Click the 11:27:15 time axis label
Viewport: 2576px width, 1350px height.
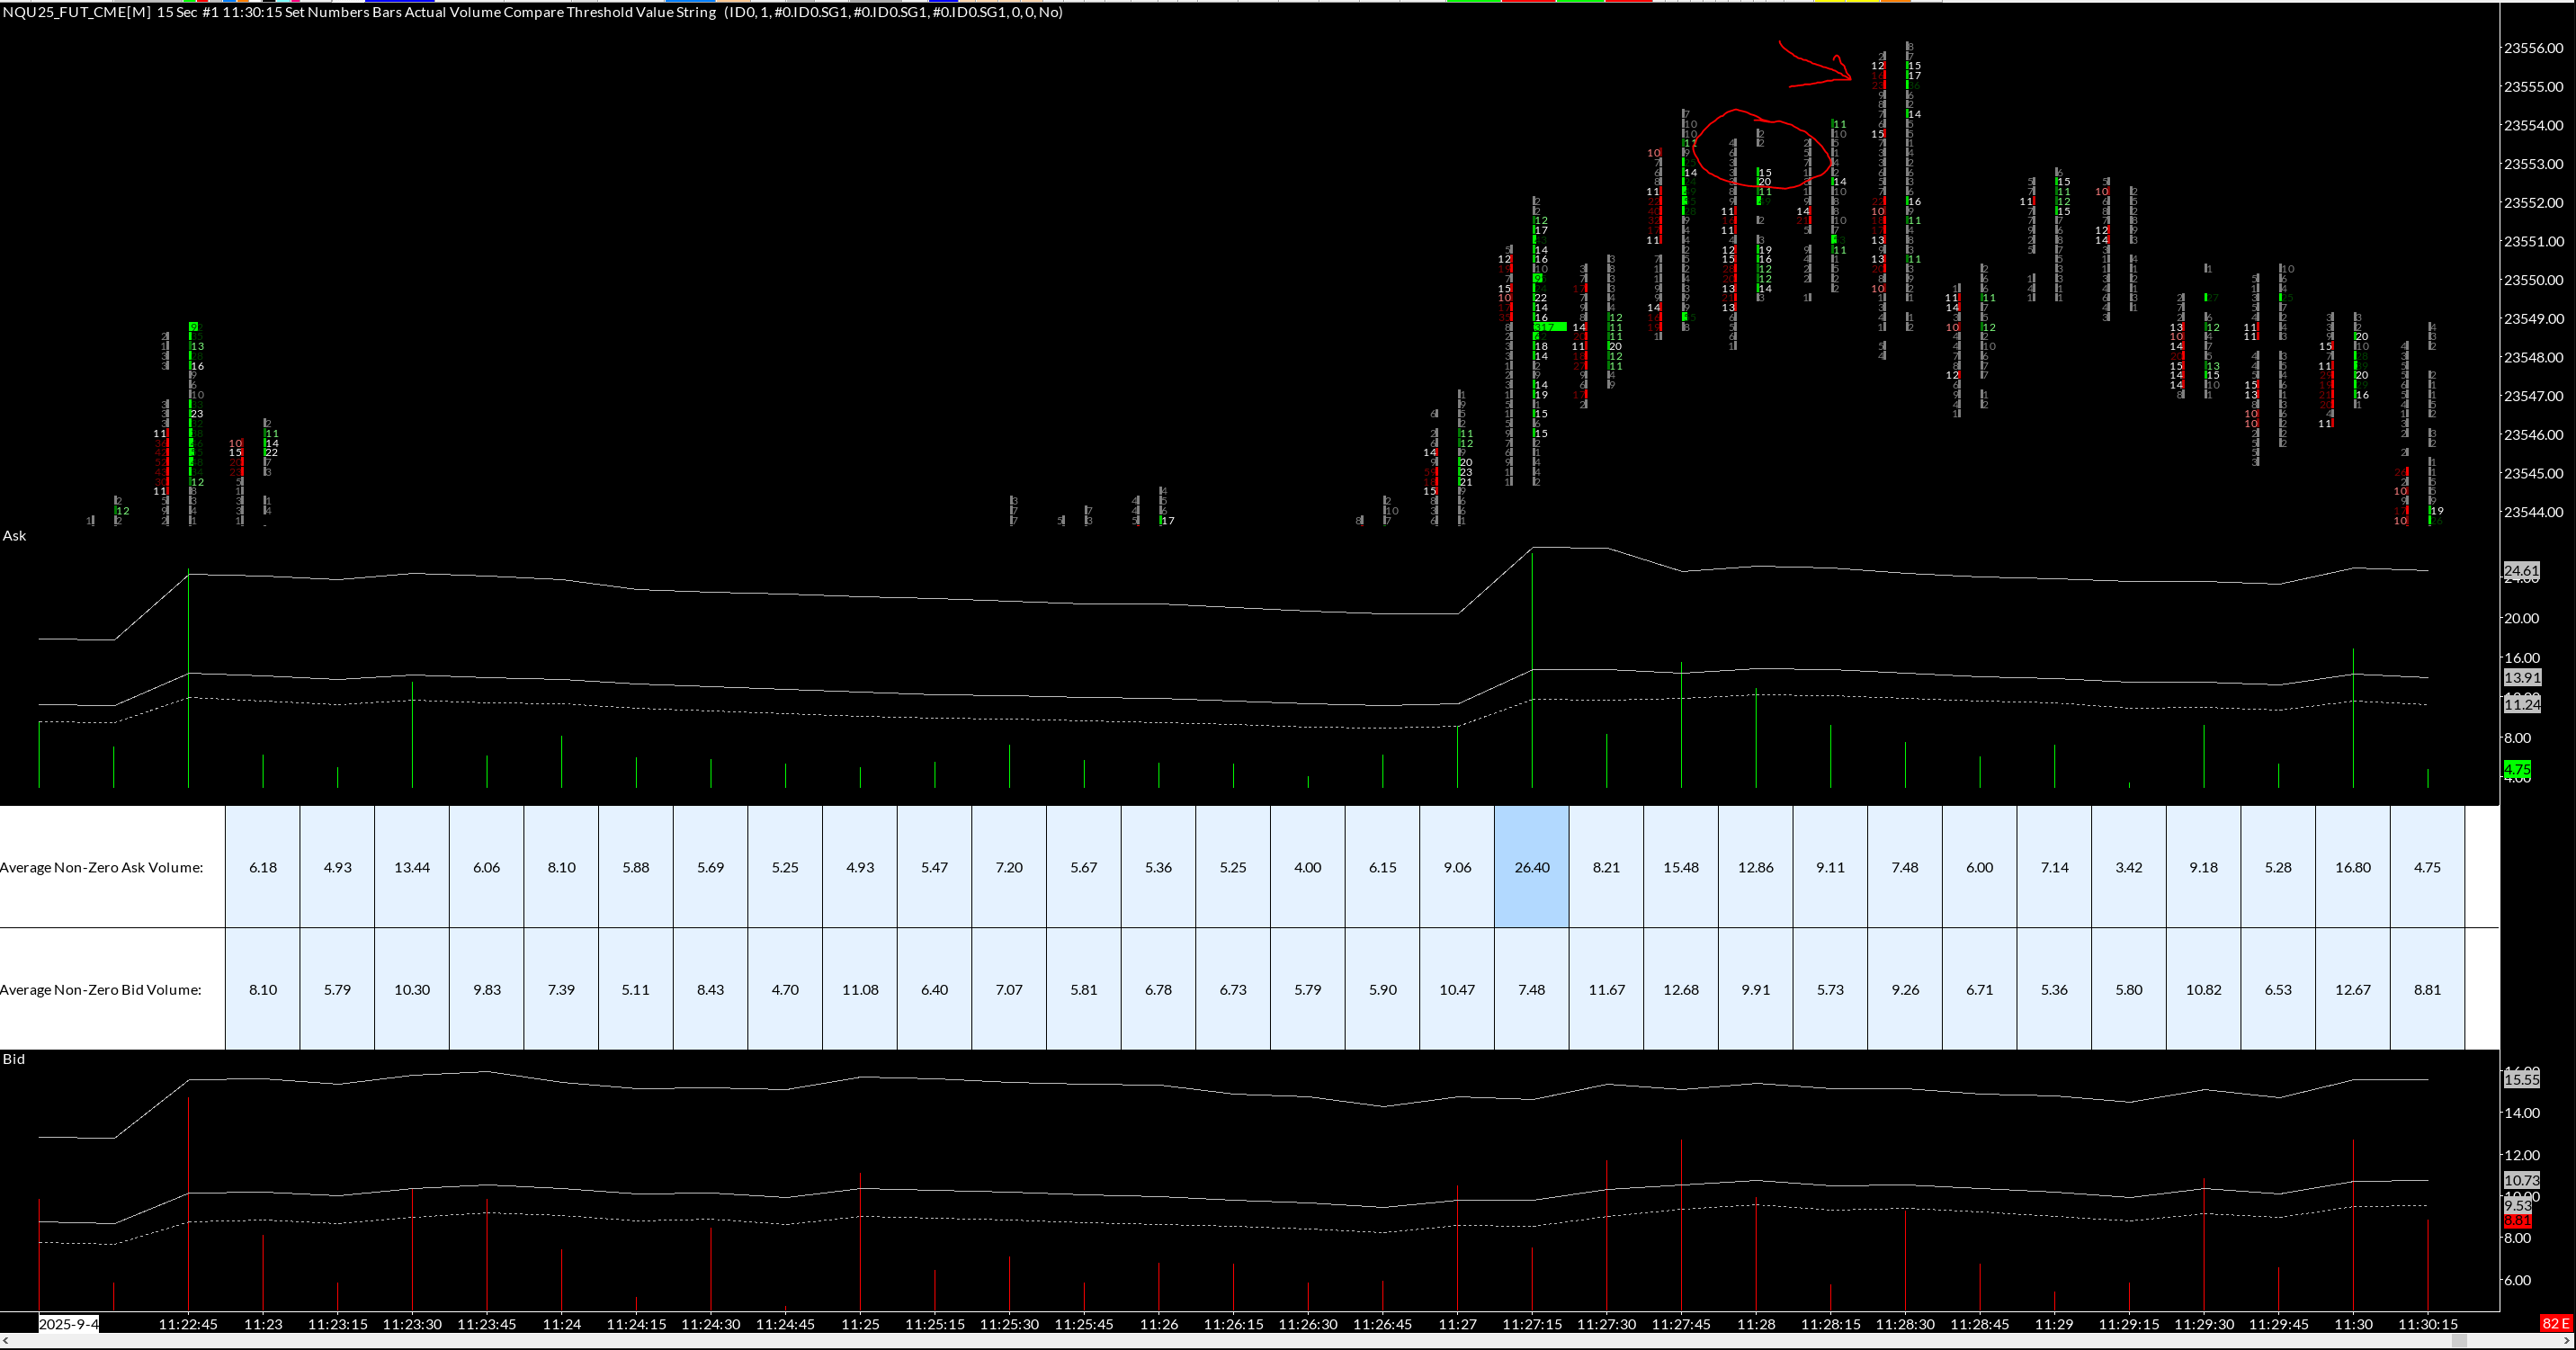click(x=1531, y=1324)
